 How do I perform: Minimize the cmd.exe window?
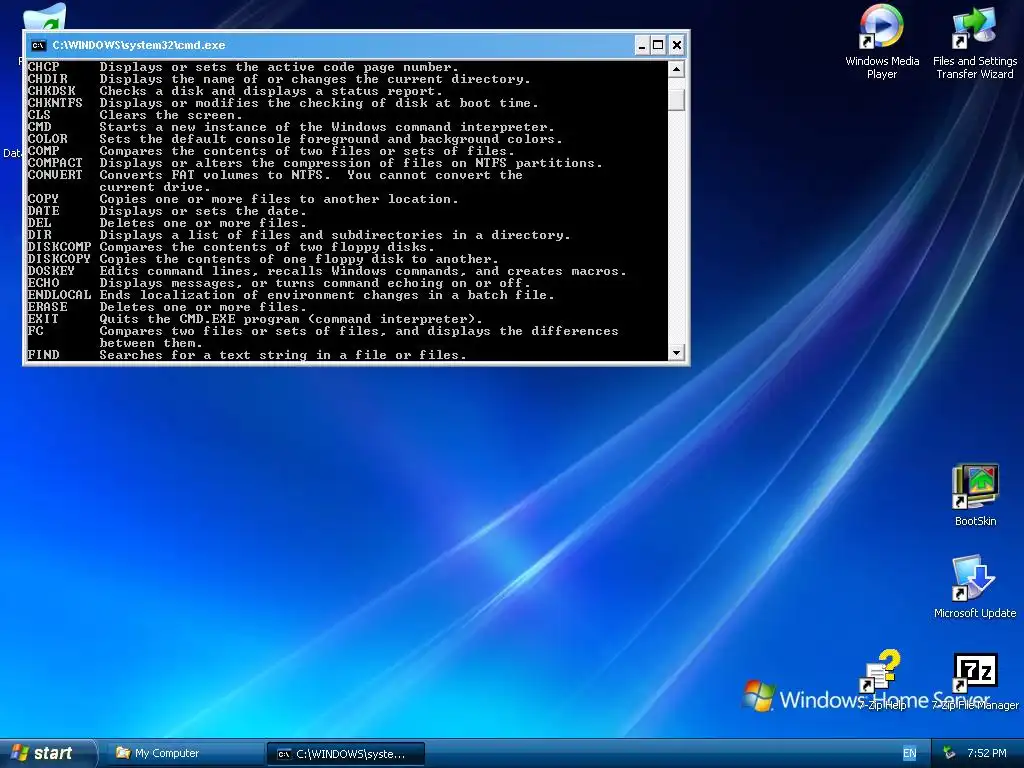pyautogui.click(x=642, y=45)
